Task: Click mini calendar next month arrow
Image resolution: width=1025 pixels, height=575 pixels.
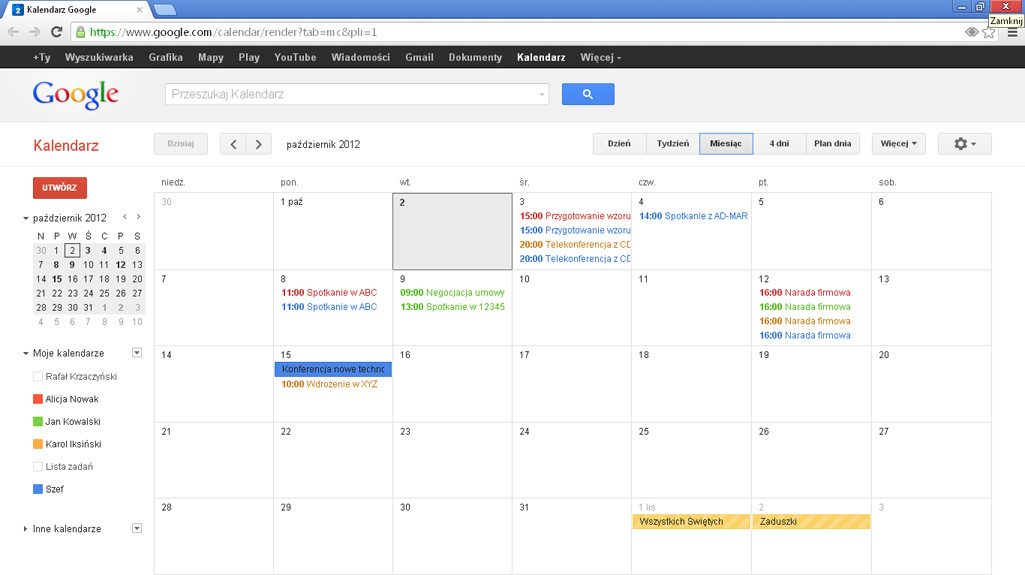Action: coord(139,217)
